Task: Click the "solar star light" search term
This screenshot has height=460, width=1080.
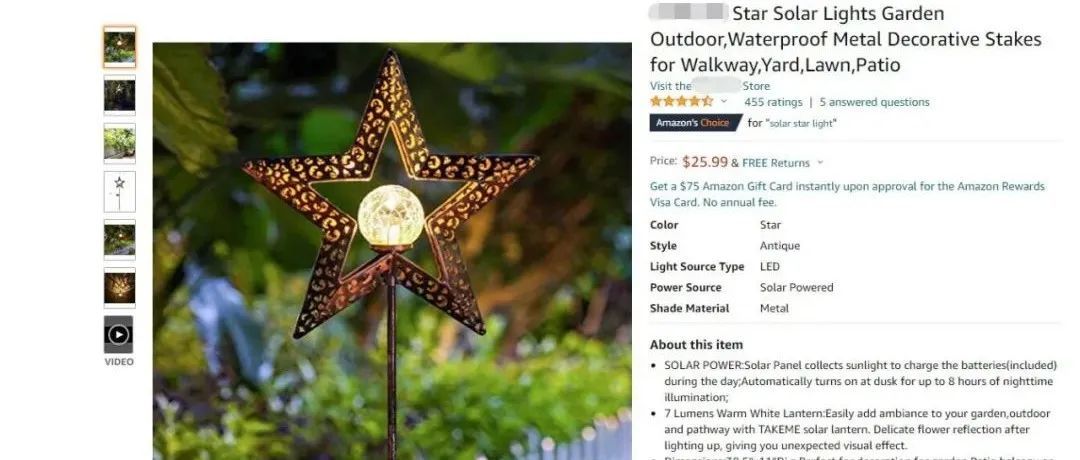Action: [802, 123]
